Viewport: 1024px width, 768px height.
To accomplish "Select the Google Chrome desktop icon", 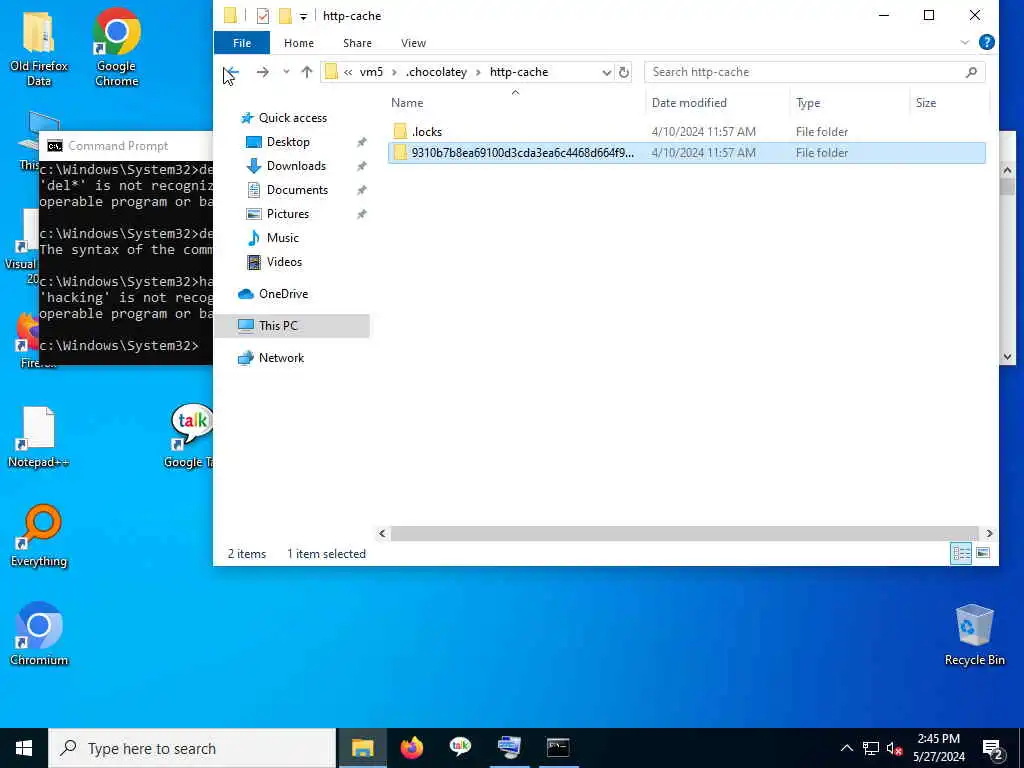I will (x=116, y=48).
